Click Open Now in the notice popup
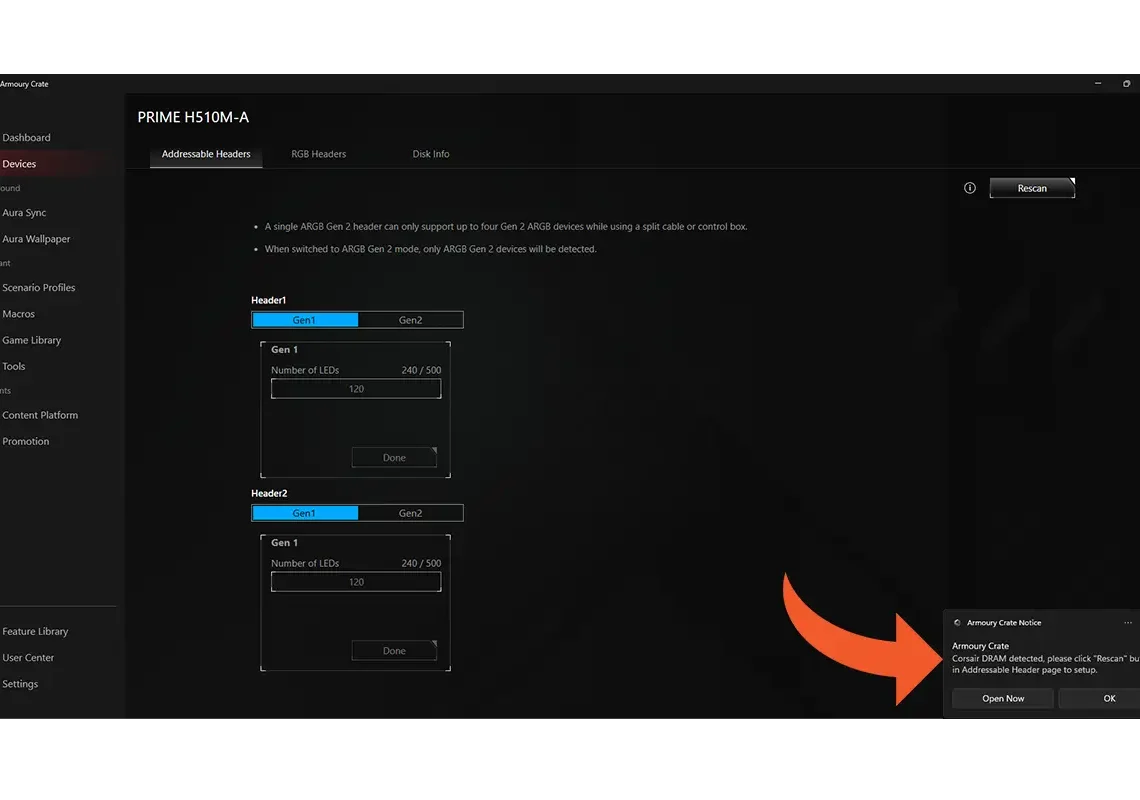Screen dimensions: 1140x800 click(1003, 698)
